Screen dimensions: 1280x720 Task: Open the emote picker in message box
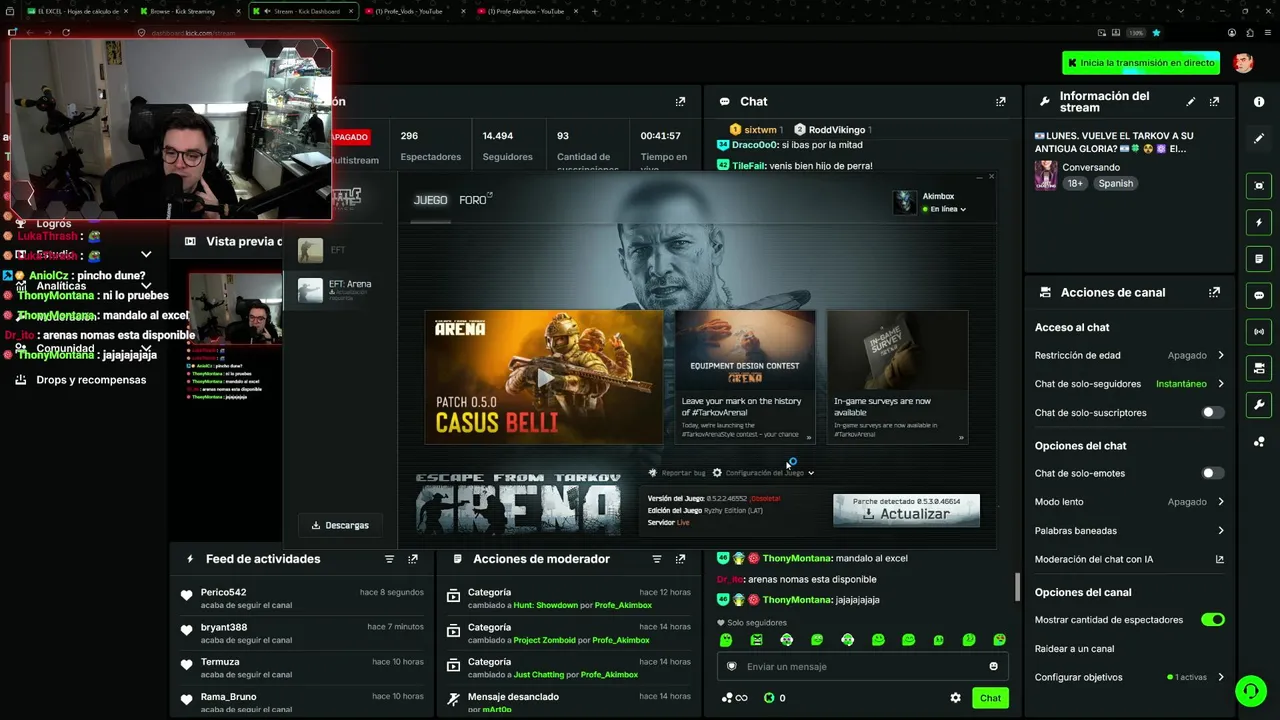pyautogui.click(x=993, y=666)
